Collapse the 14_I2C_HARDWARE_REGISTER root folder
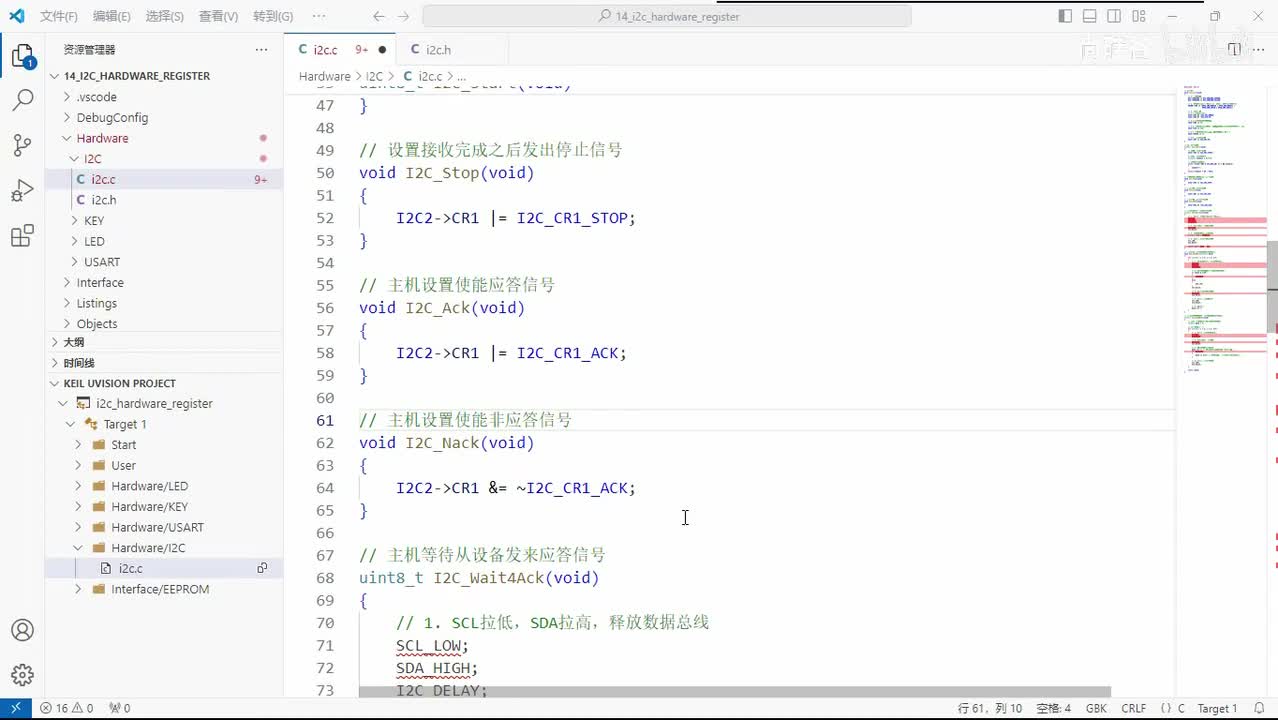Image resolution: width=1278 pixels, height=720 pixels. [137, 76]
